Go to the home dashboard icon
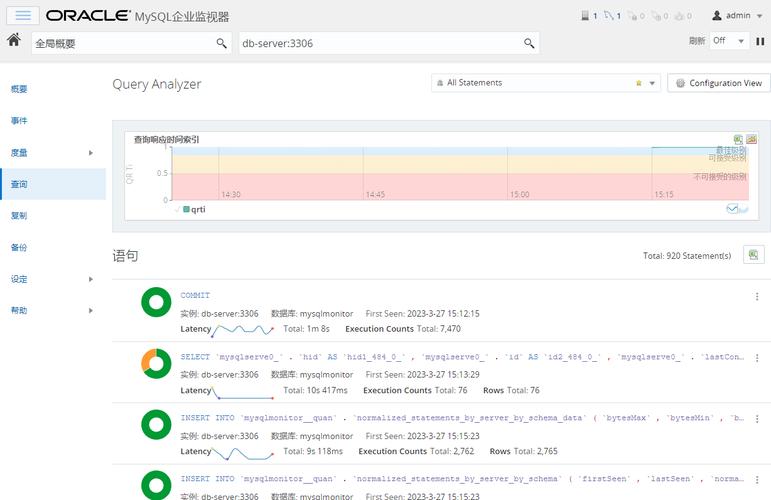This screenshot has height=500, width=771. pyautogui.click(x=14, y=40)
